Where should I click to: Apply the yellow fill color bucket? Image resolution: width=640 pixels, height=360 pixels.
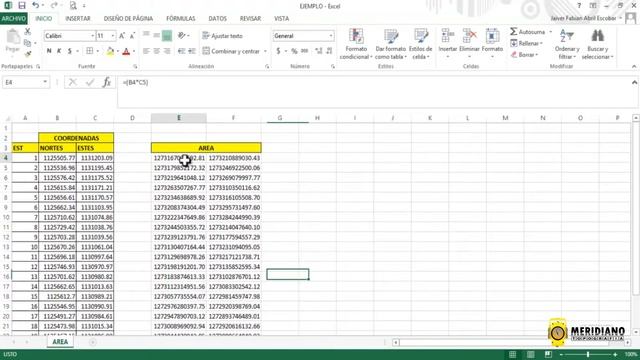coord(110,51)
